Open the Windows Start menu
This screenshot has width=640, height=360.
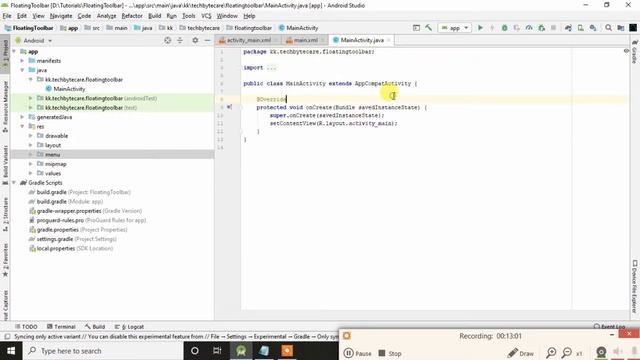[x=11, y=351]
